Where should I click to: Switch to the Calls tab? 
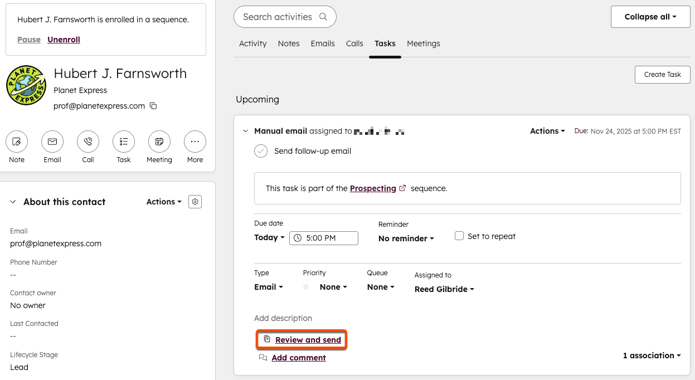point(355,43)
